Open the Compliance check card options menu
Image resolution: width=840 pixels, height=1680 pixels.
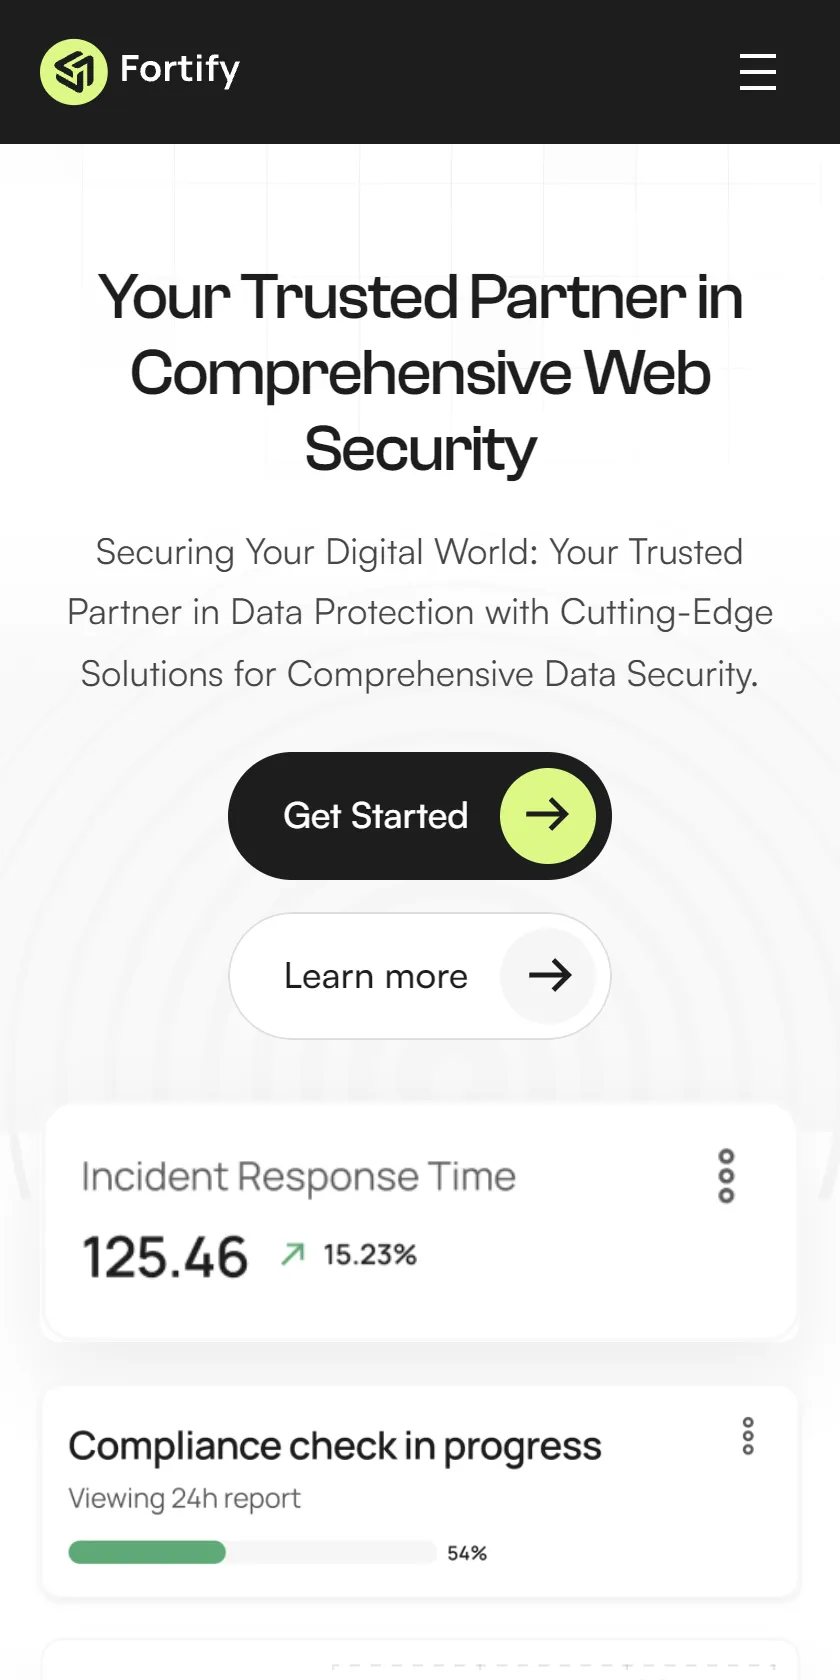748,1436
